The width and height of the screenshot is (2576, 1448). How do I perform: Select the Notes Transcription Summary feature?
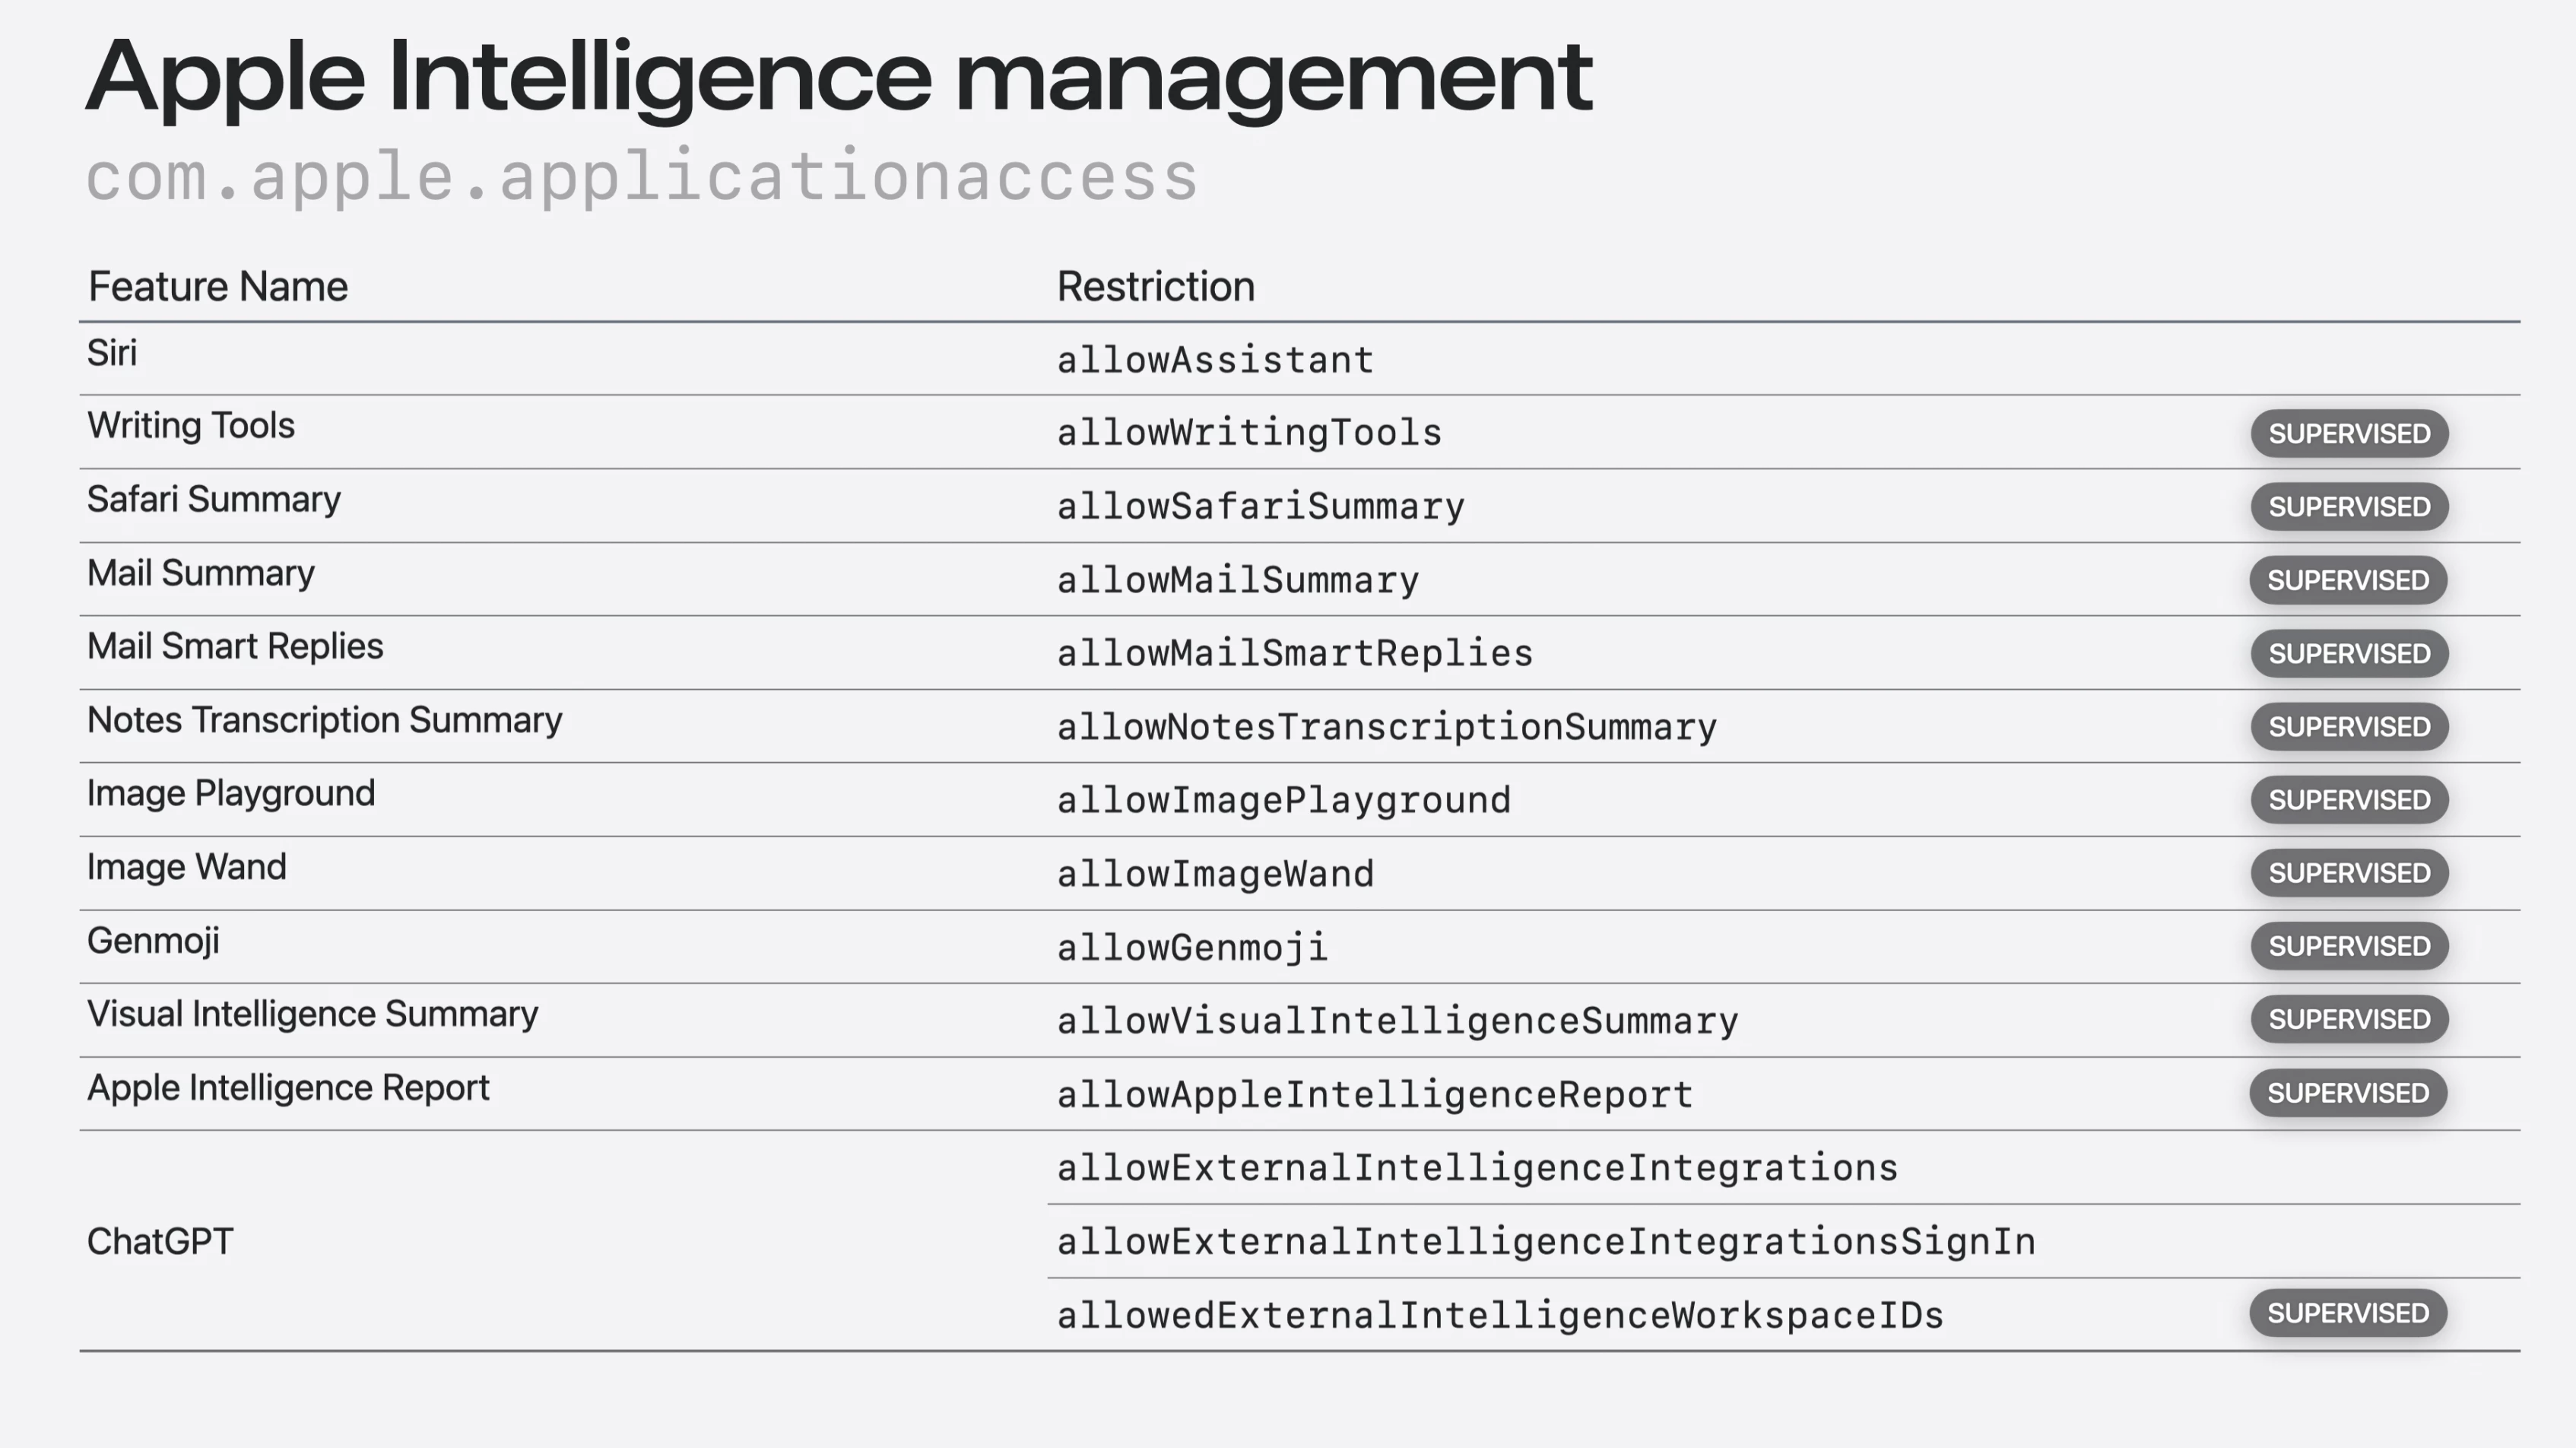(325, 720)
